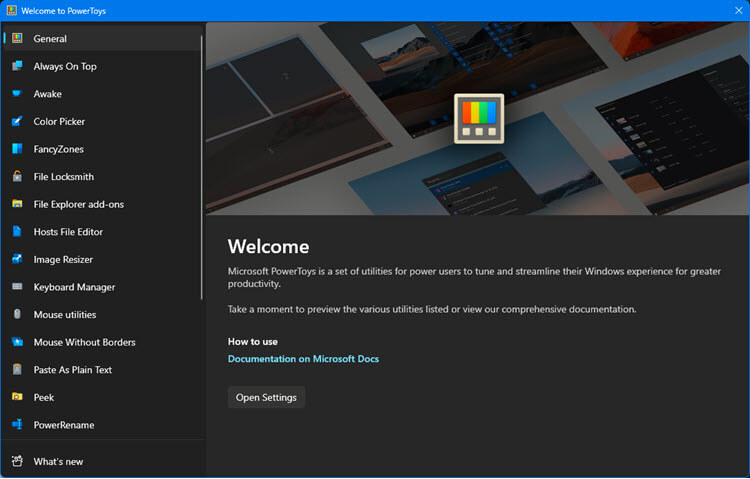Viewport: 750px width, 479px height.
Task: Open Documentation on Microsoft Docs link
Action: click(303, 359)
